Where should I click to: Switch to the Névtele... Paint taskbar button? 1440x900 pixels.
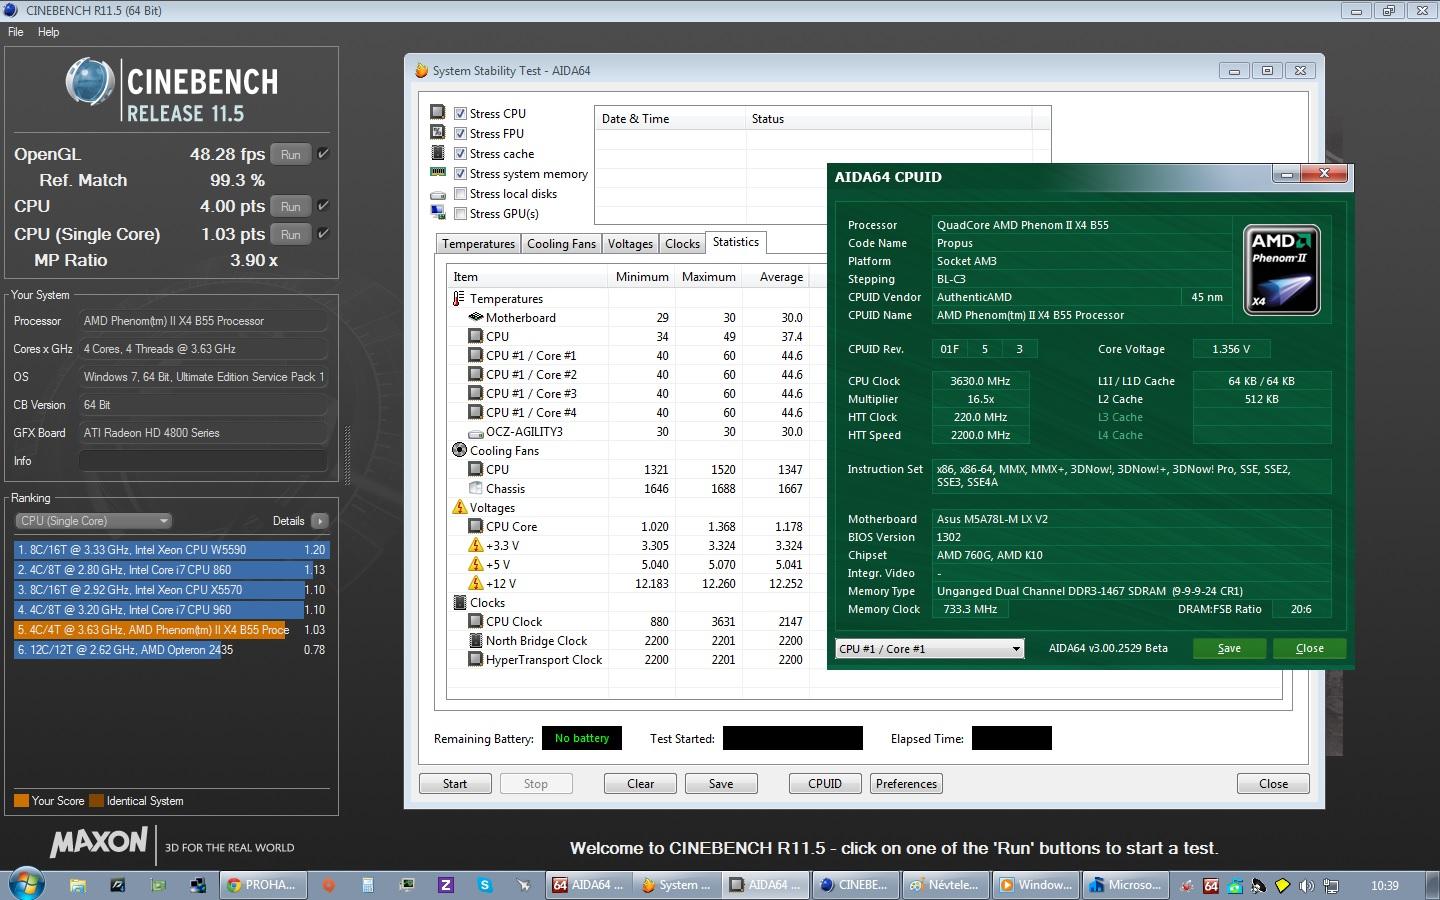coord(944,885)
